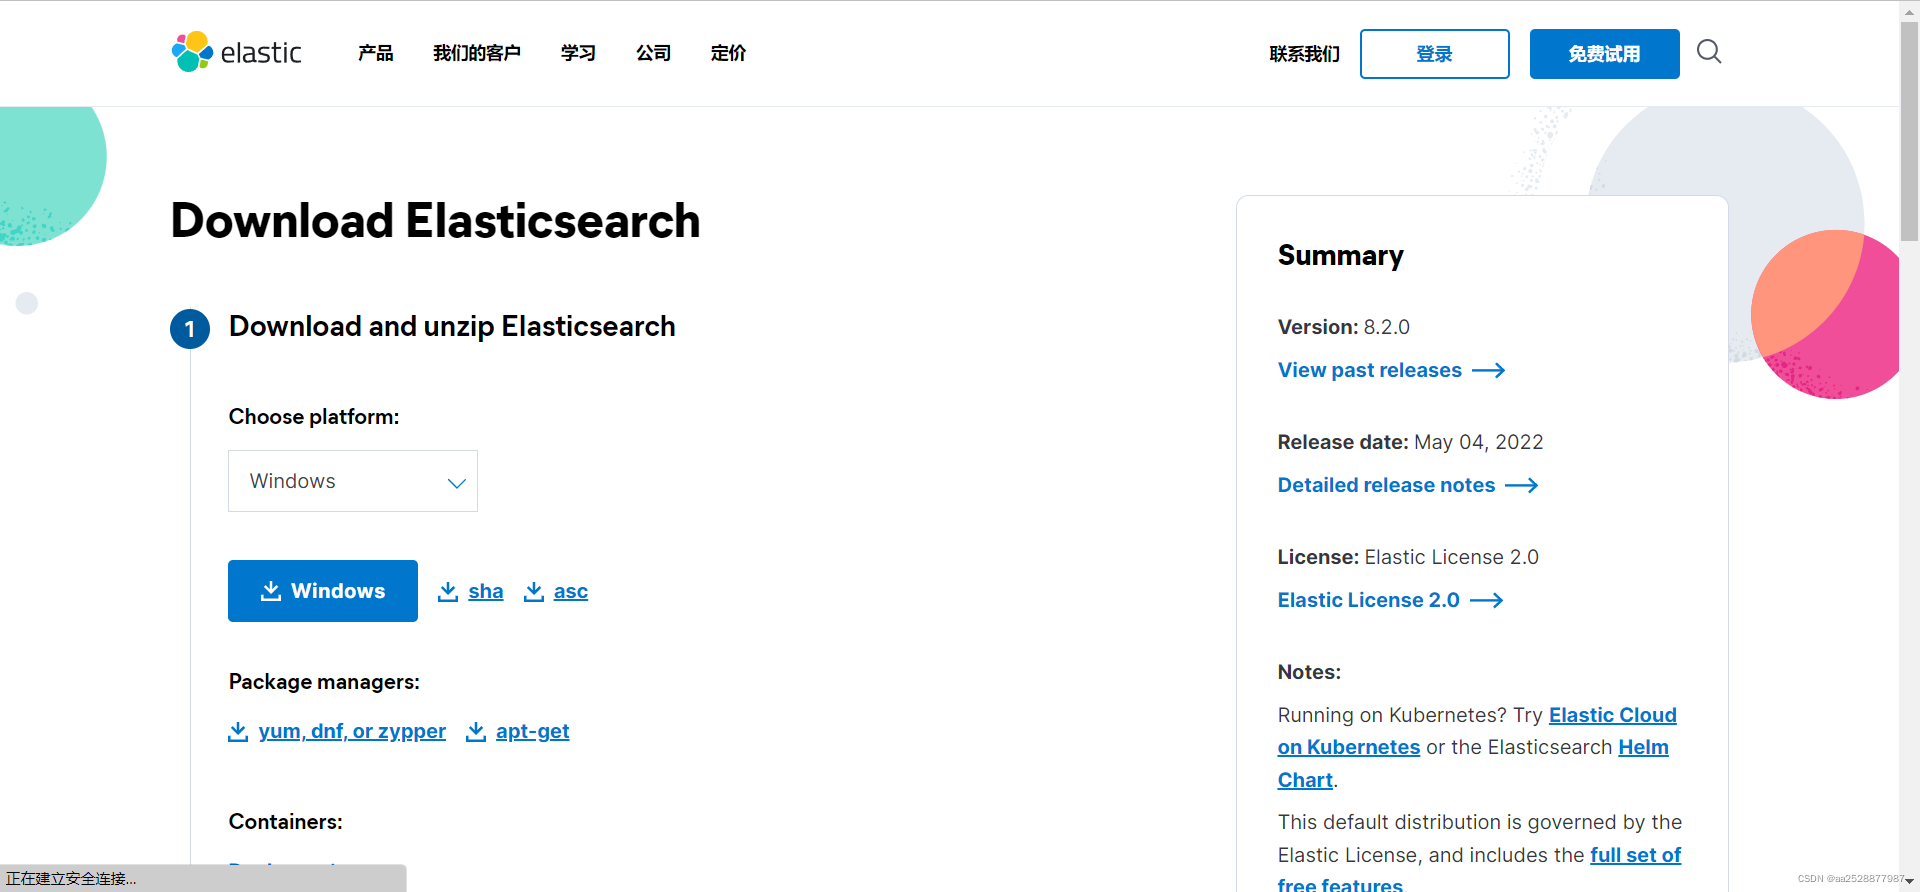Click download icon beside yum, dnf, or zypper
The height and width of the screenshot is (892, 1920).
(238, 731)
